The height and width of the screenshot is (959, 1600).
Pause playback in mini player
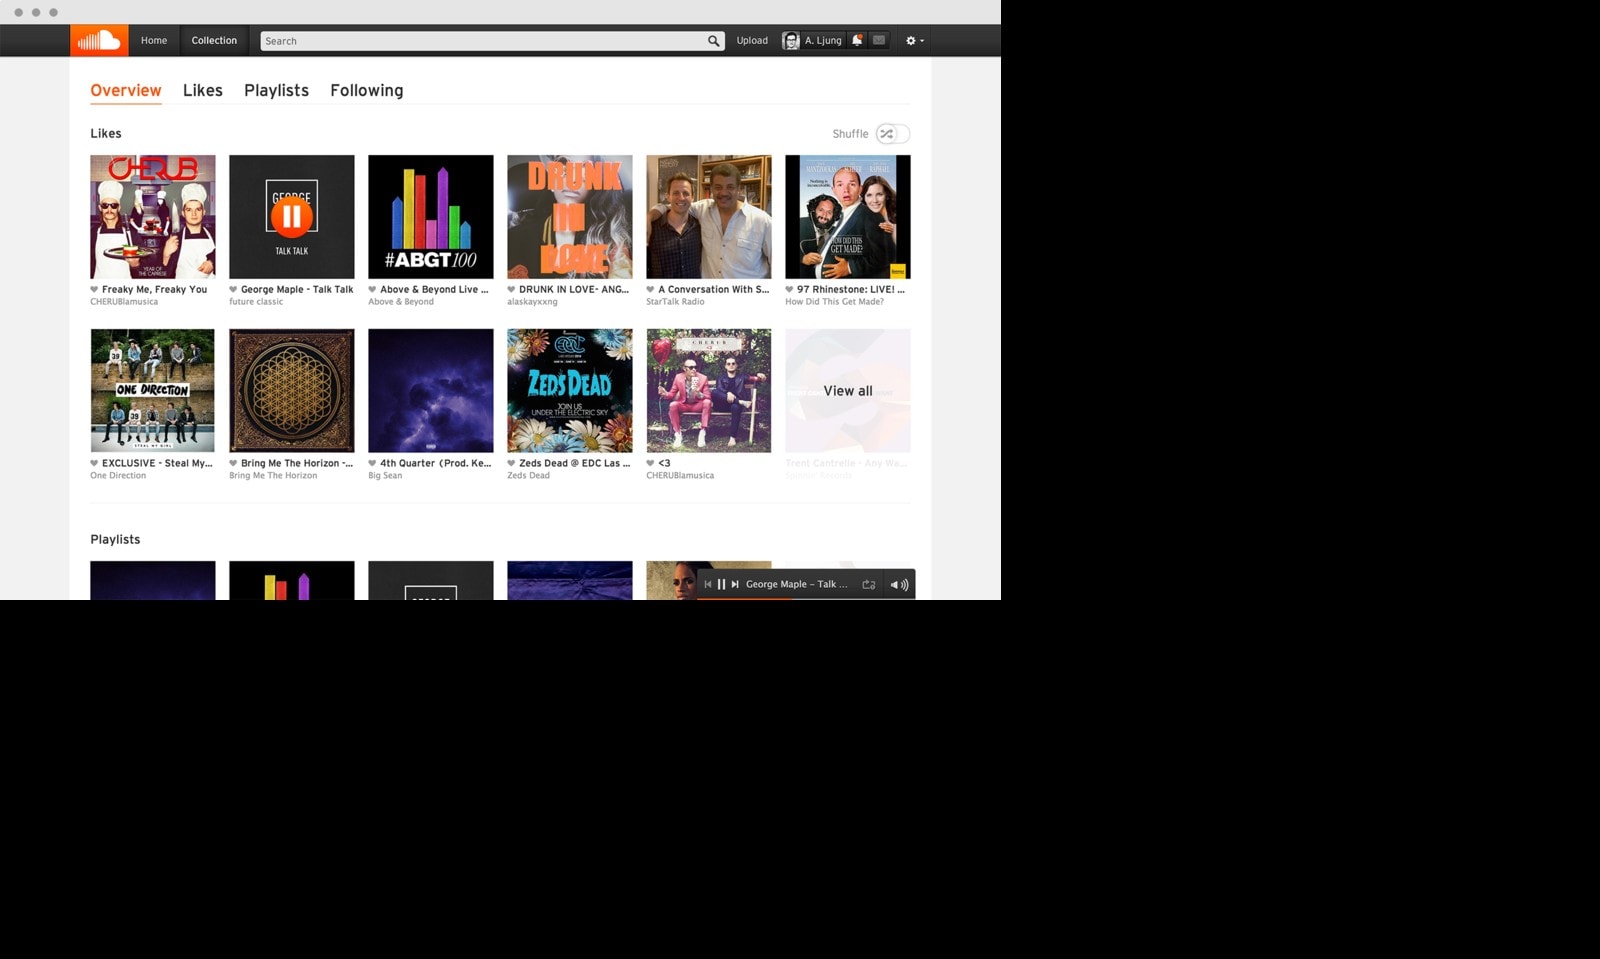pos(721,584)
